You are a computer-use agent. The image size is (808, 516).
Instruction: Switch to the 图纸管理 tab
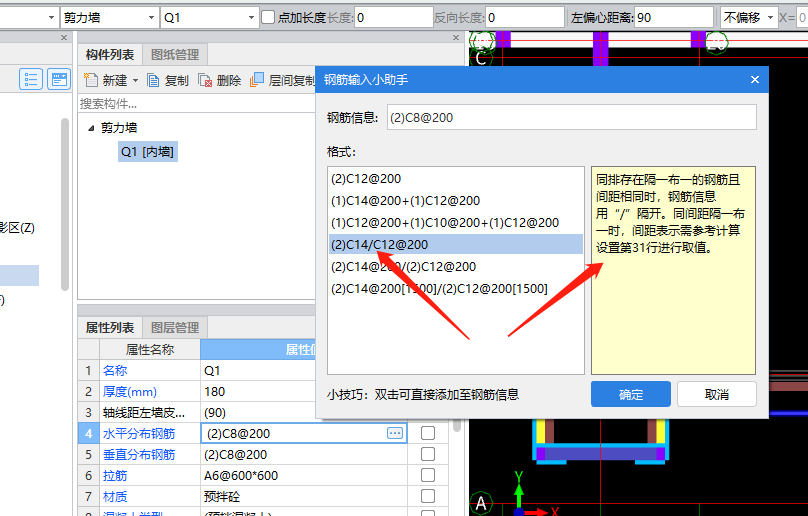(x=175, y=55)
